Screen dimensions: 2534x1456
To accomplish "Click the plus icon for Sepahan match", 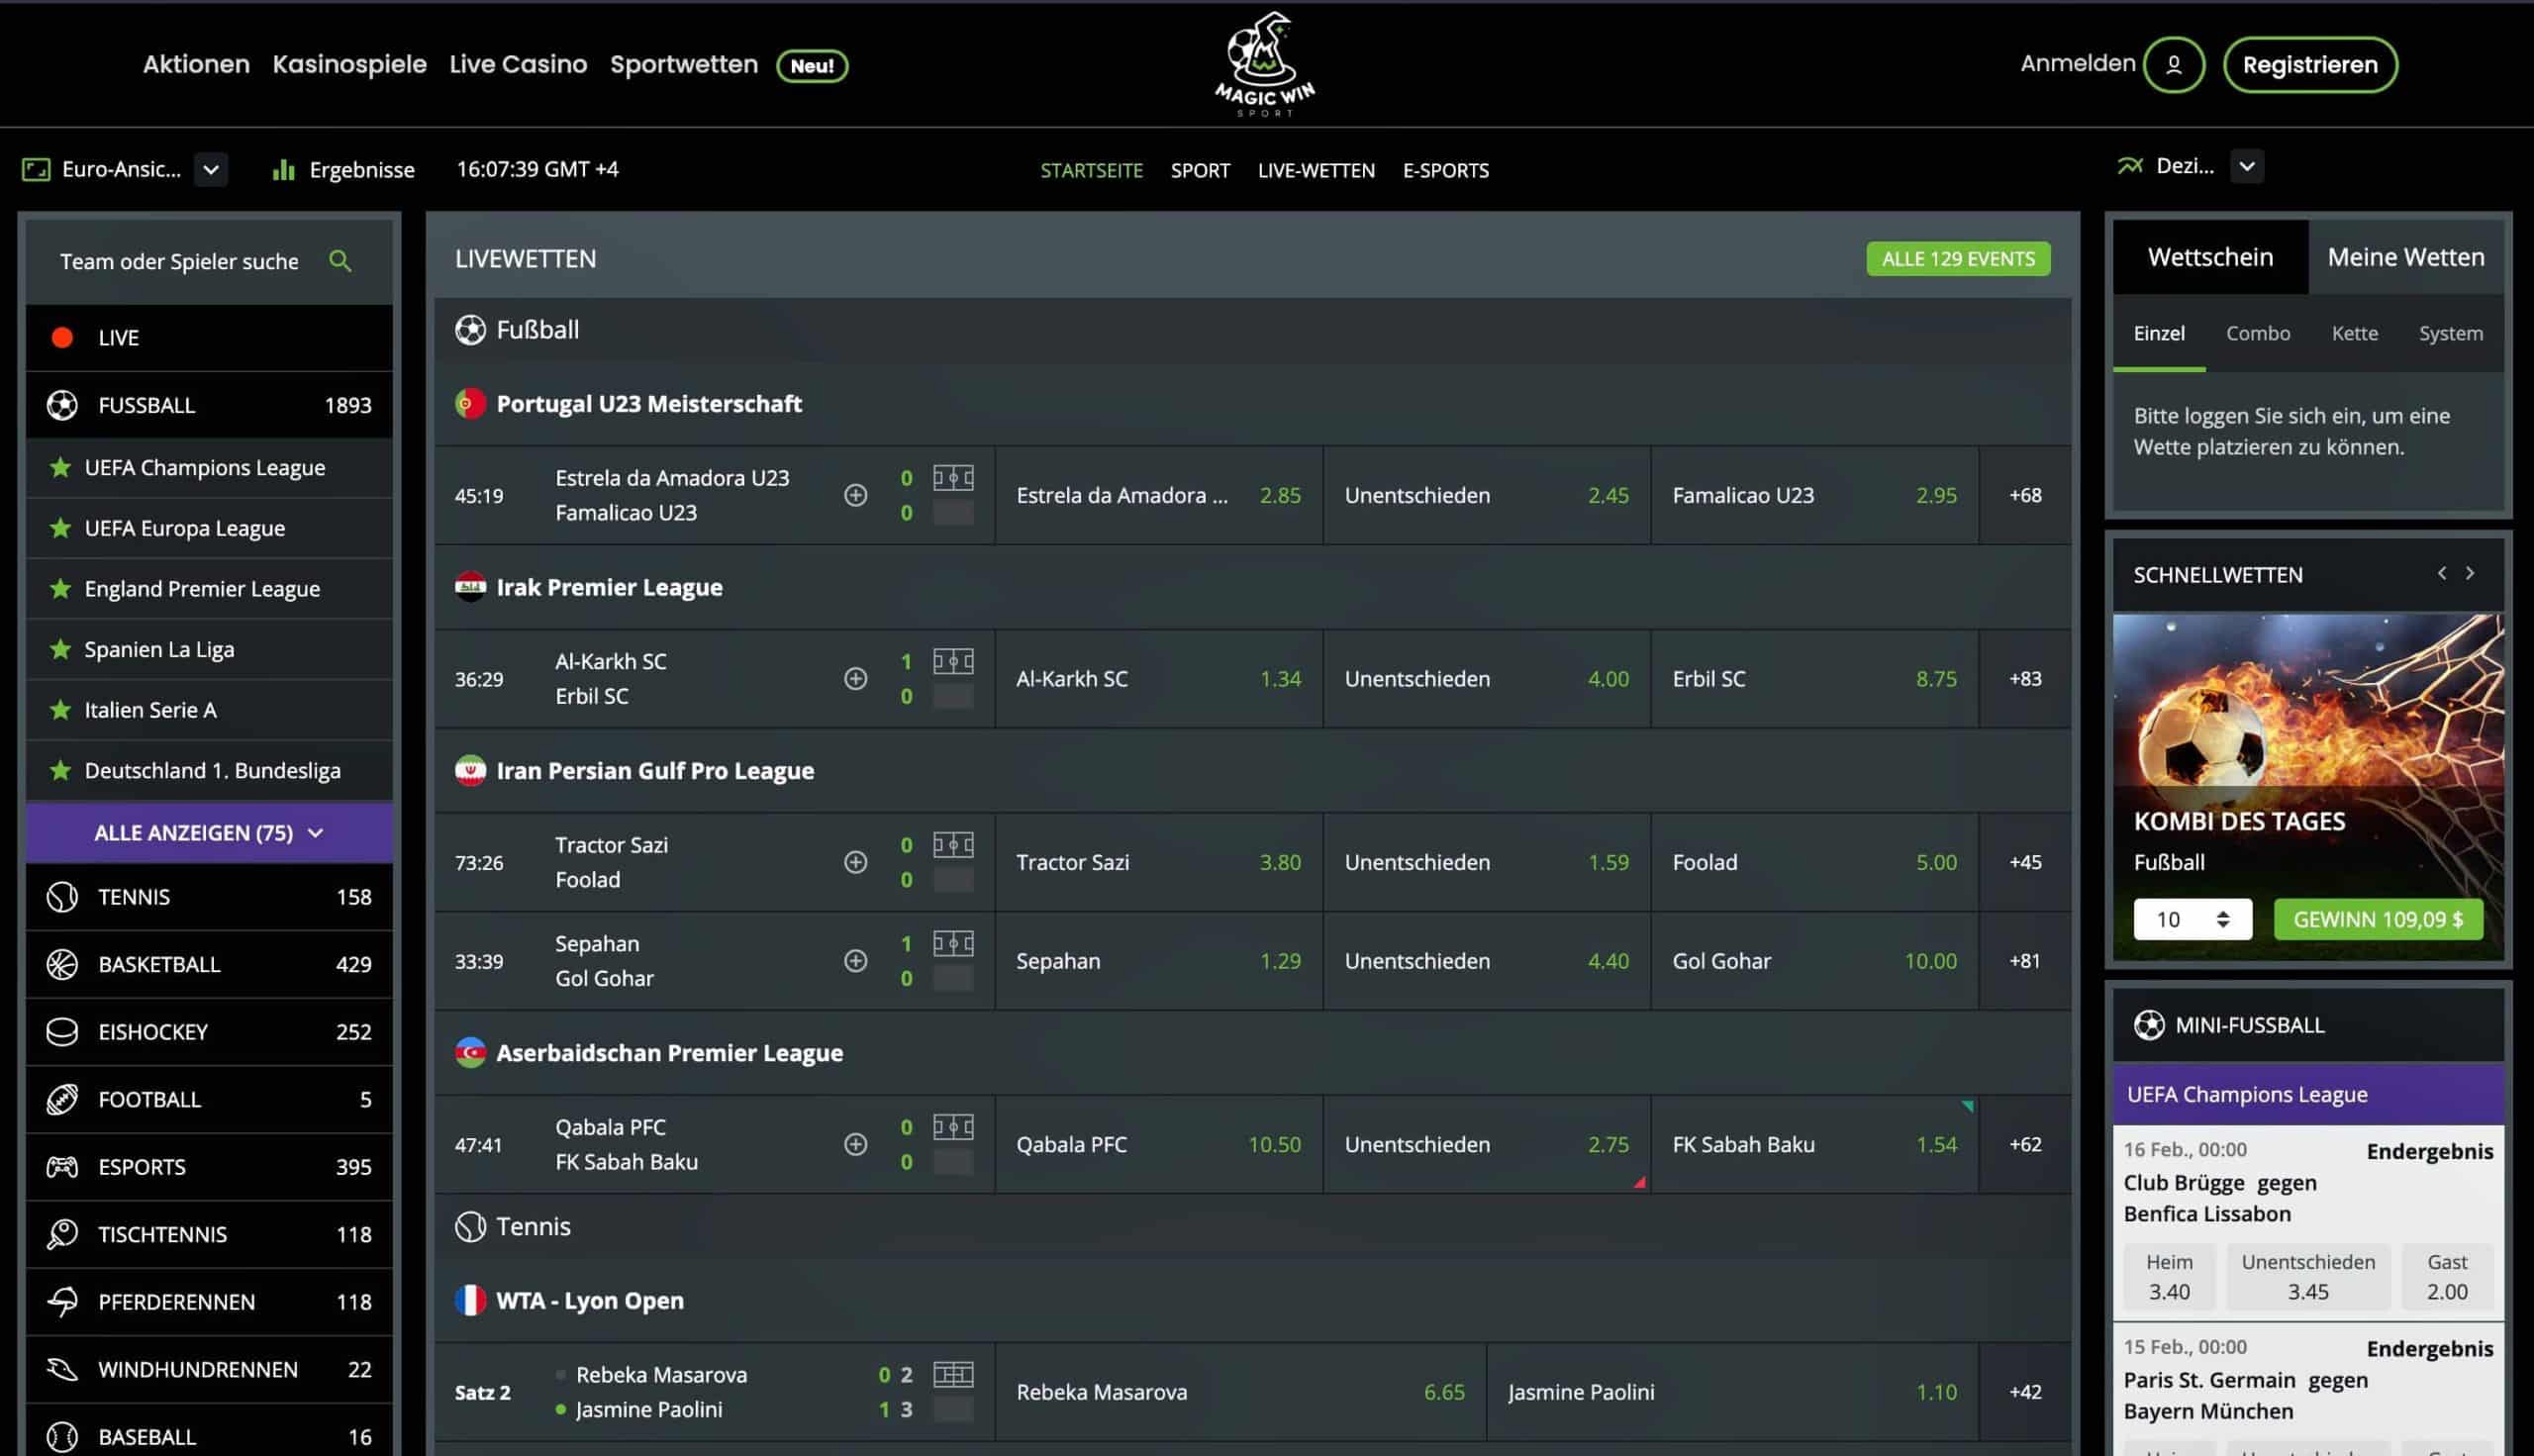I will [855, 960].
